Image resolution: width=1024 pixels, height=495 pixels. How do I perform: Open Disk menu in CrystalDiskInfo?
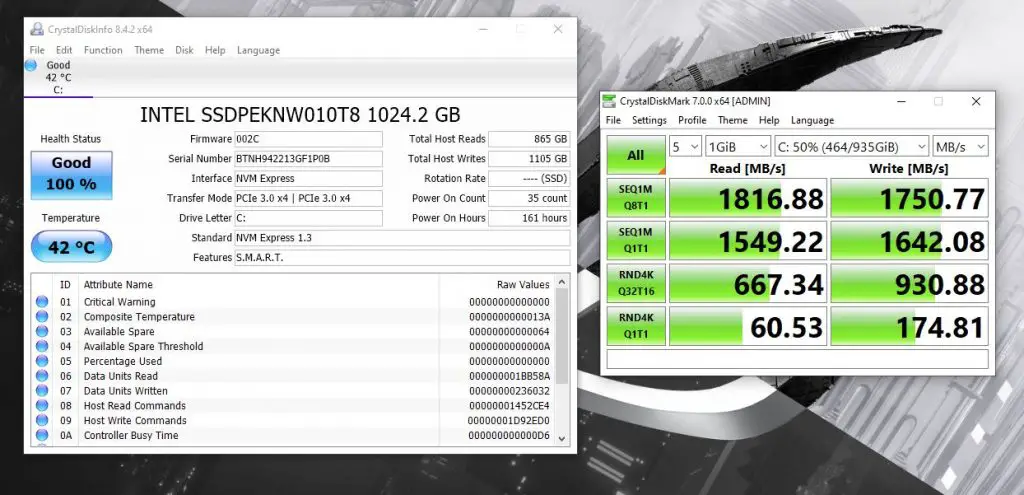[184, 50]
